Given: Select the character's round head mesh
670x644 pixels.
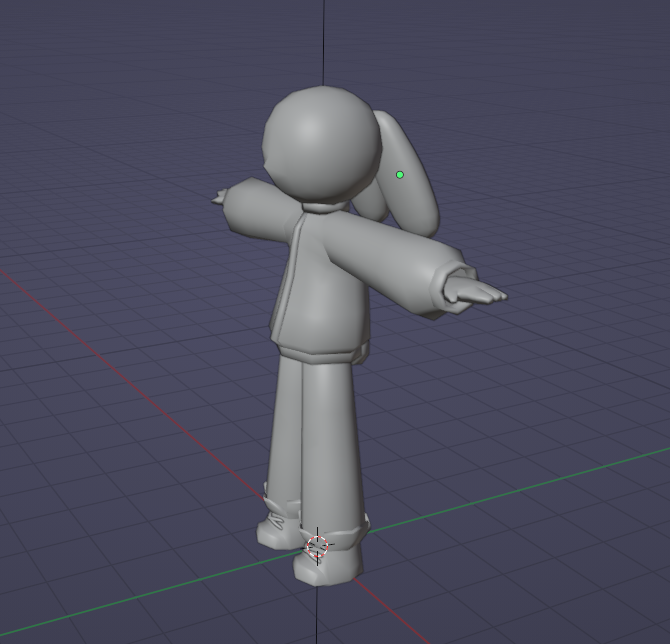Looking at the screenshot, I should click(x=321, y=144).
